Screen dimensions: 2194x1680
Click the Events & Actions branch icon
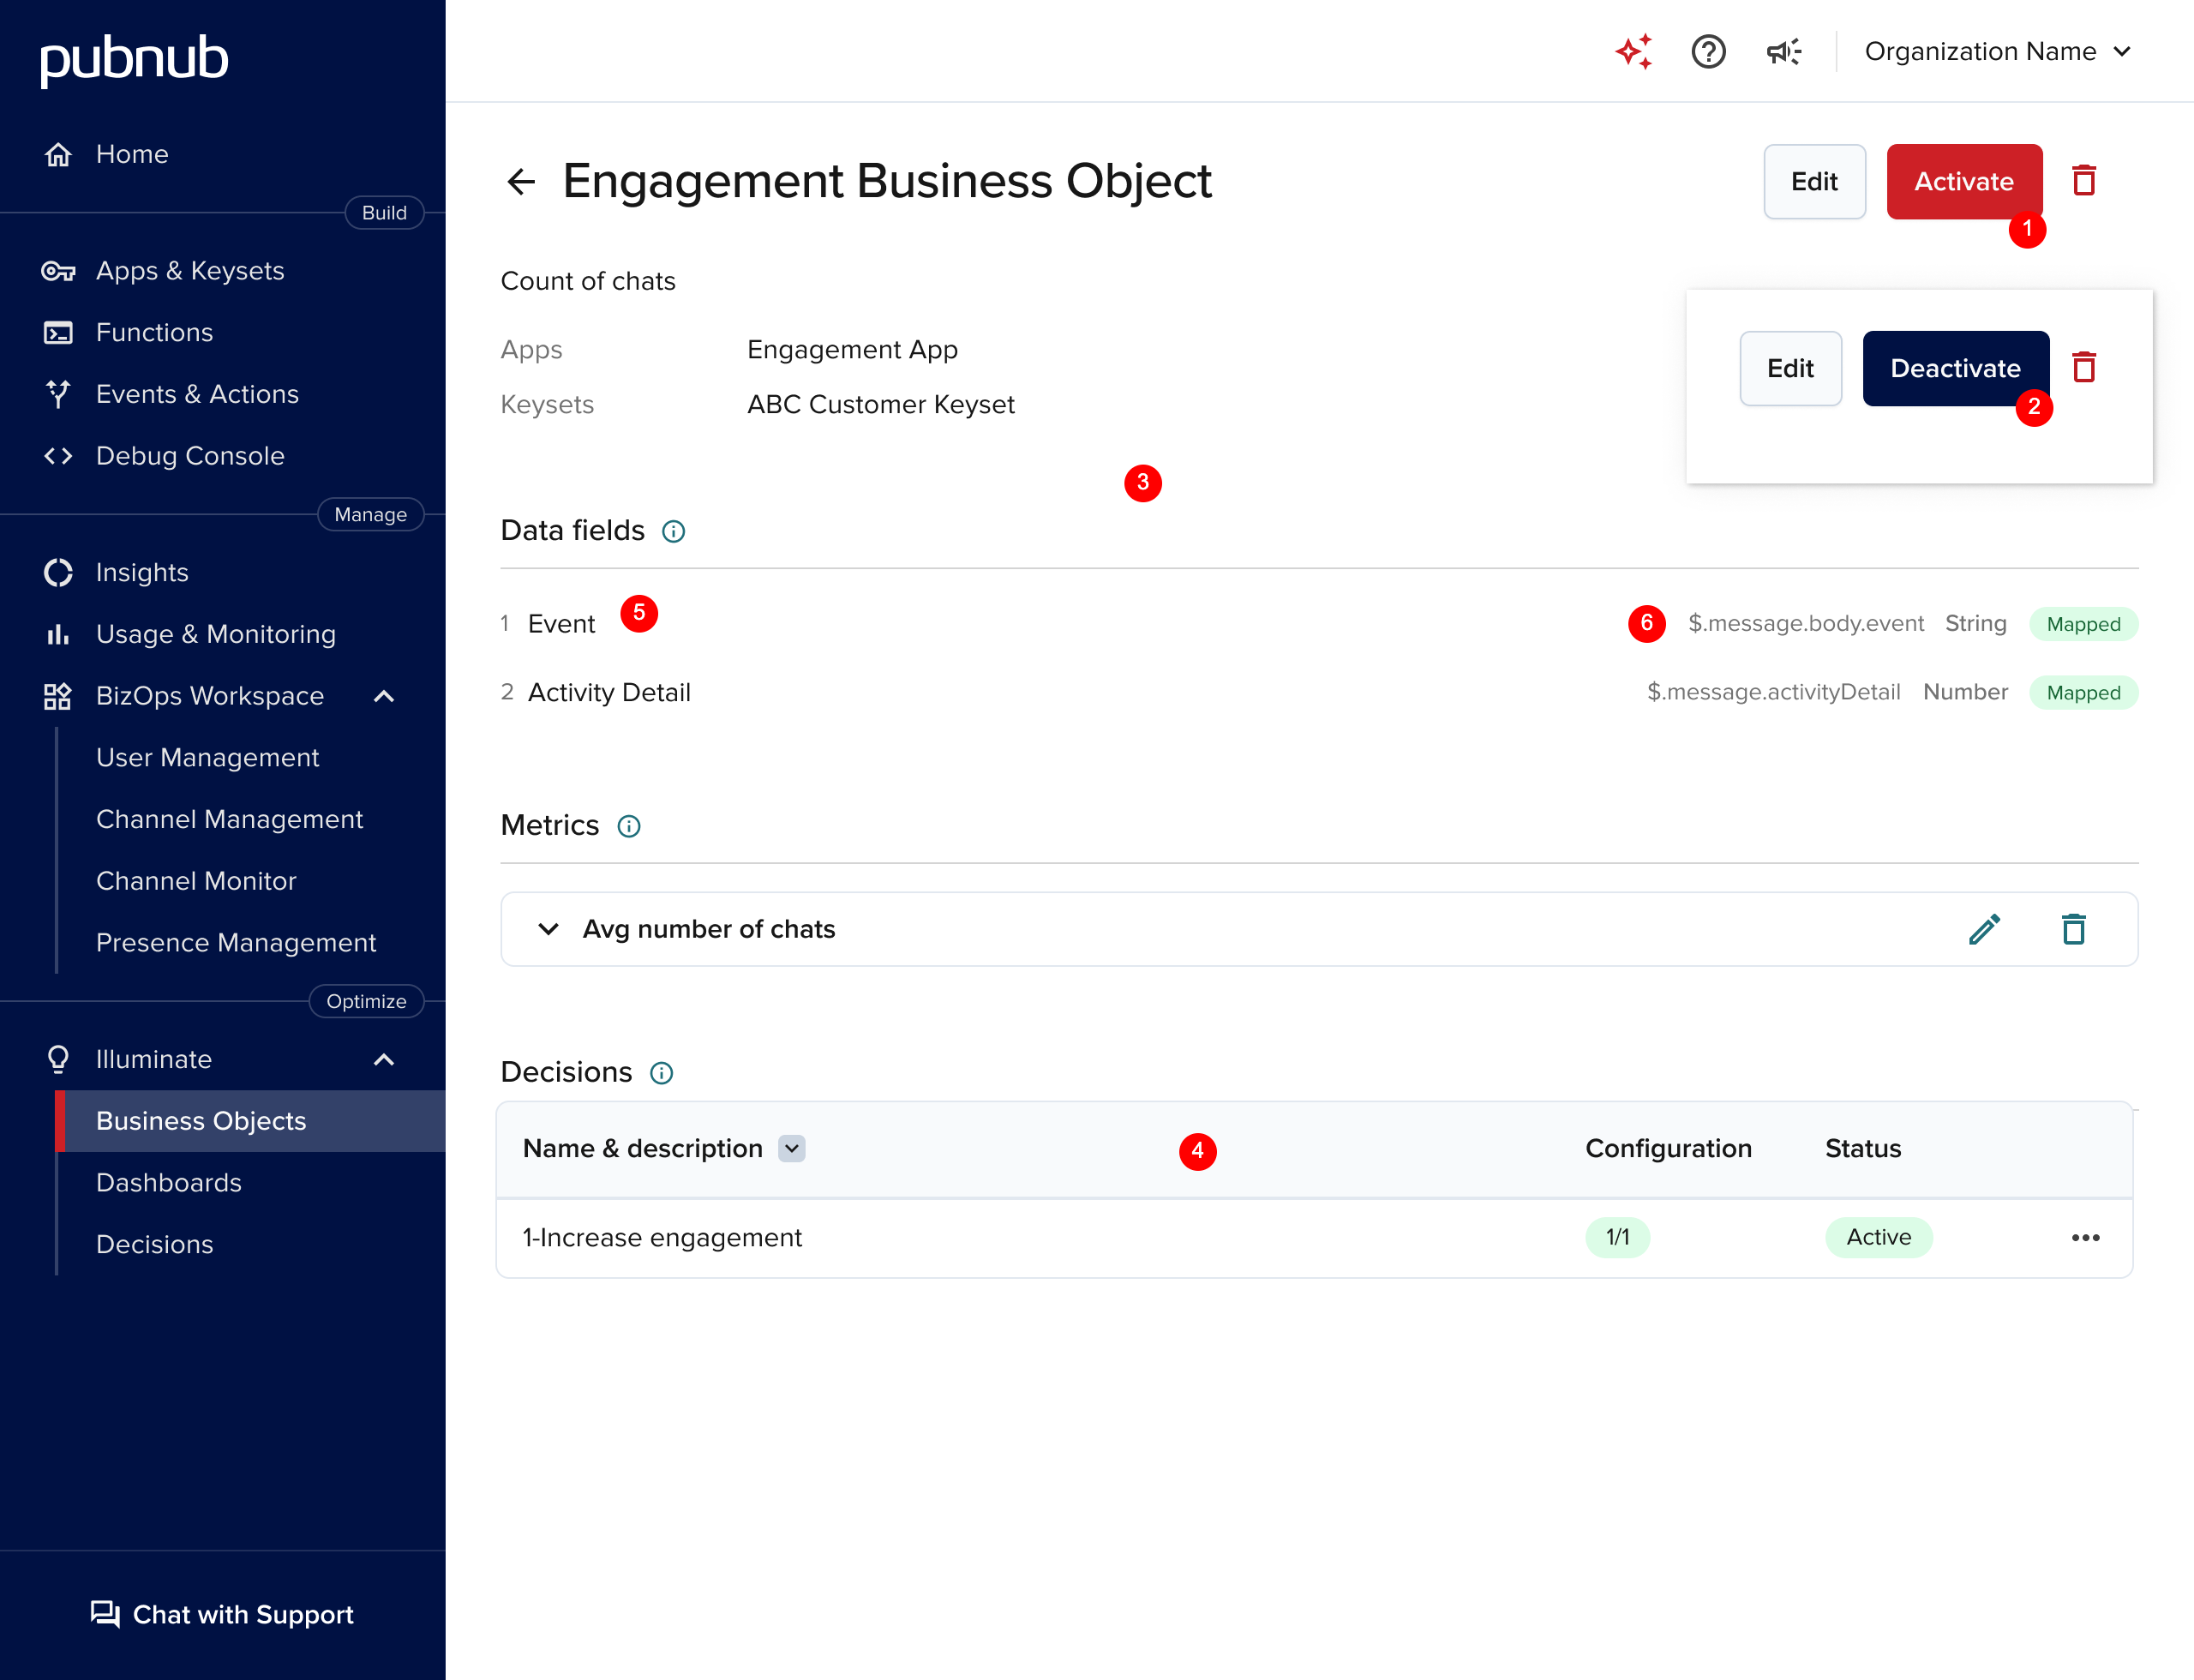coord(58,394)
